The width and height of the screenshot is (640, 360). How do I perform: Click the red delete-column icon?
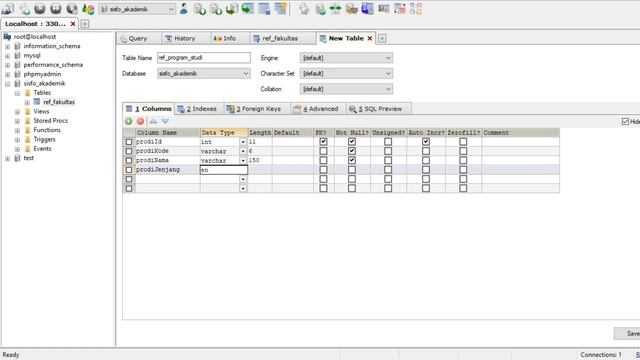[x=140, y=121]
